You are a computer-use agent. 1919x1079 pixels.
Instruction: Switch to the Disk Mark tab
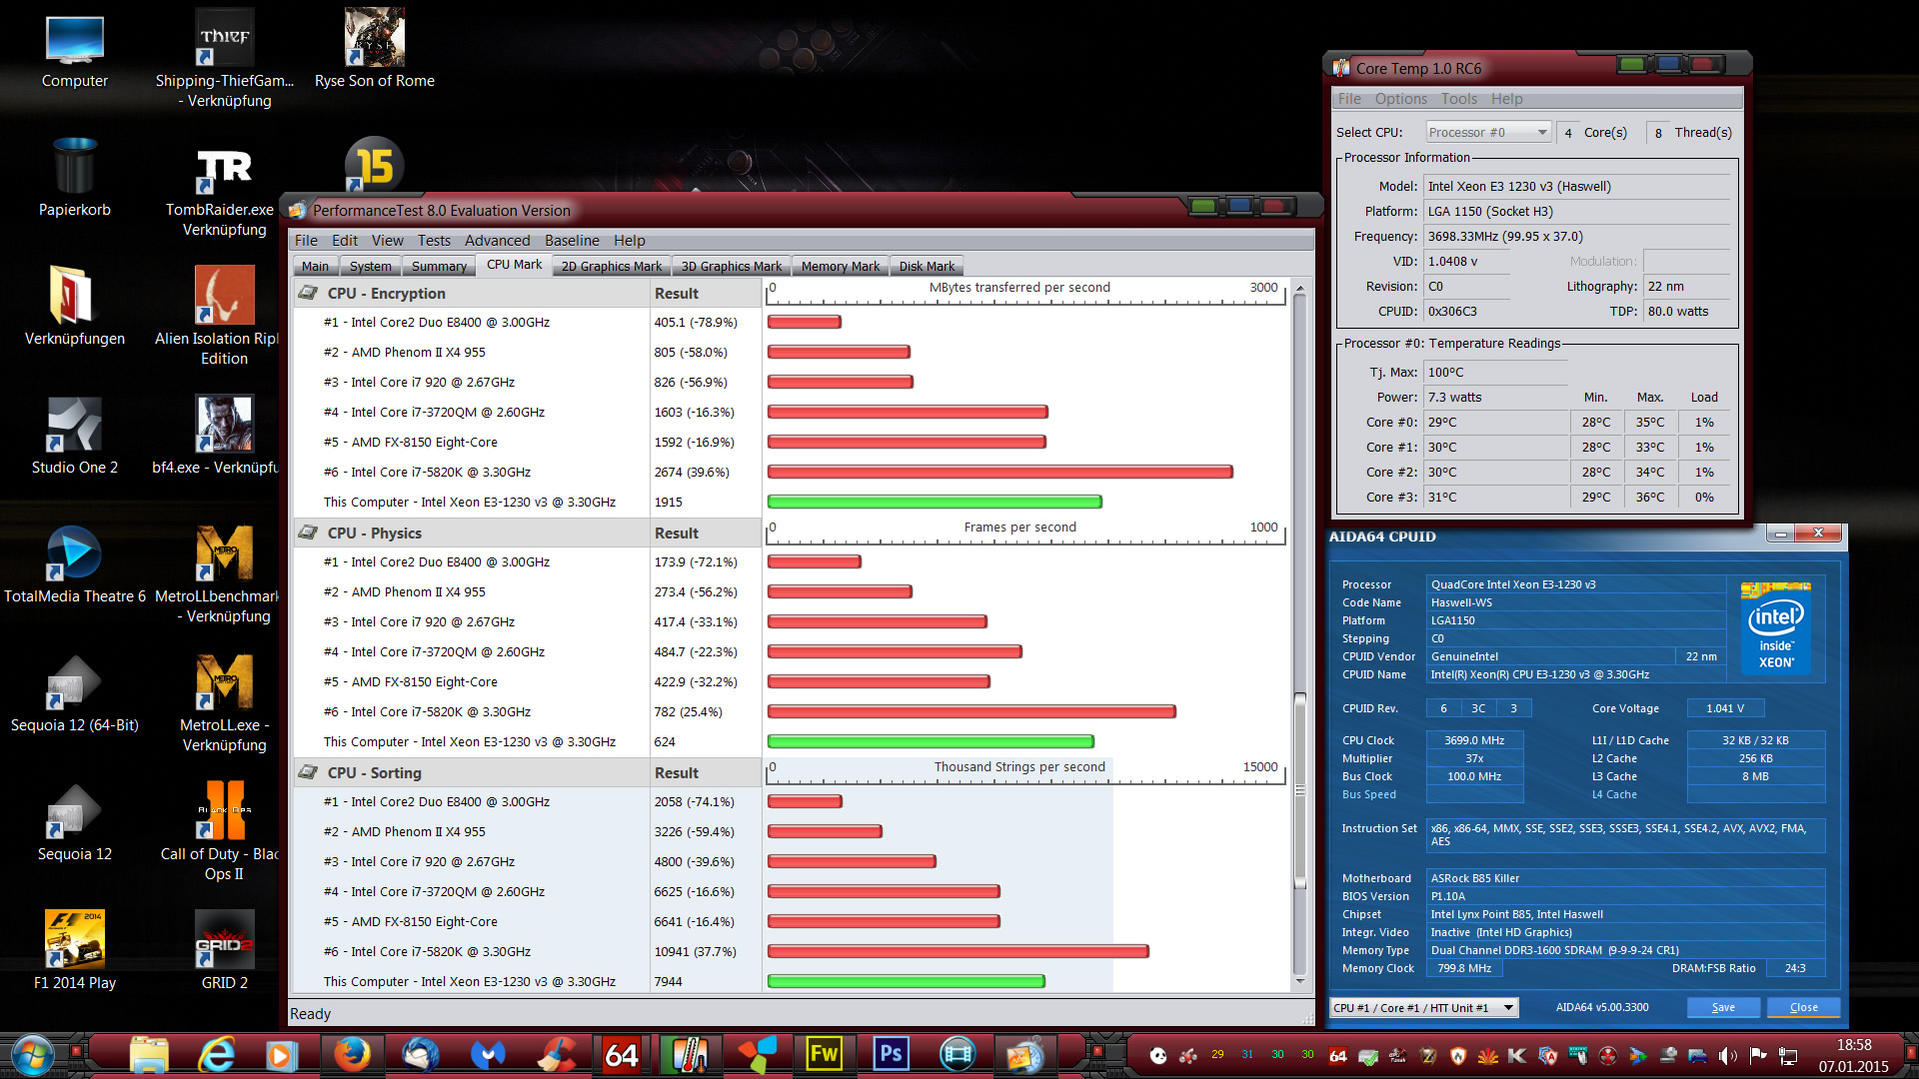tap(926, 266)
